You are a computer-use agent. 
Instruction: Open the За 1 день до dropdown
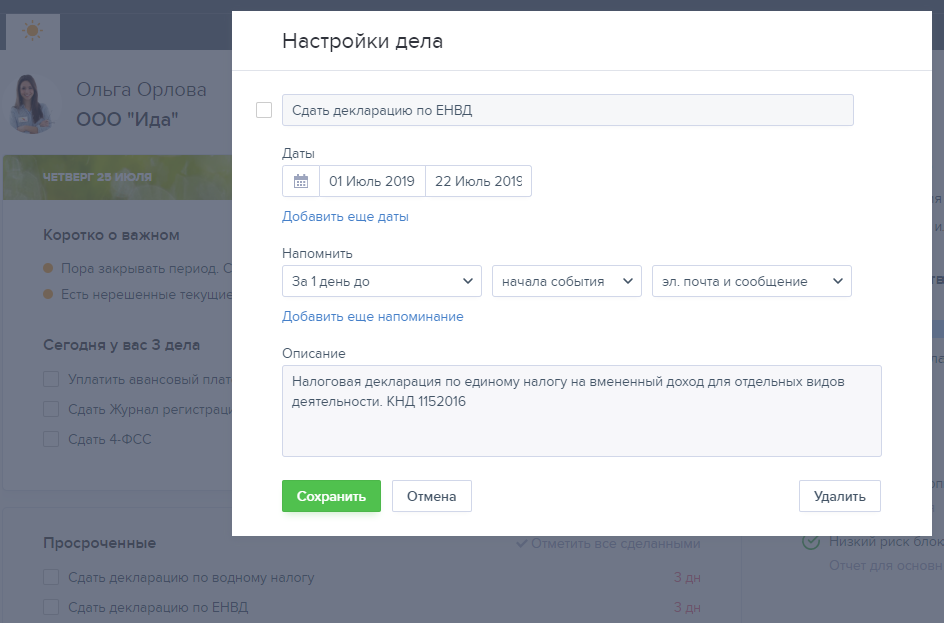point(381,281)
